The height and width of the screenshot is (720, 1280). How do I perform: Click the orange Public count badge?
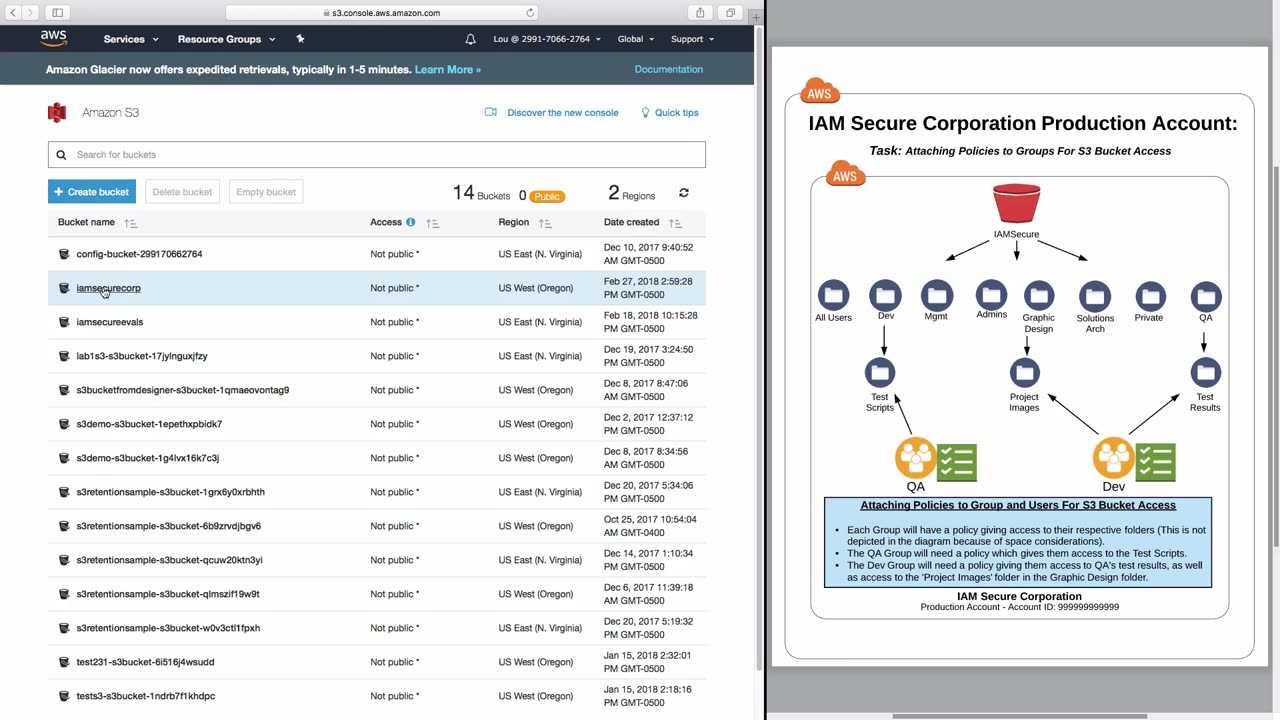[x=547, y=196]
